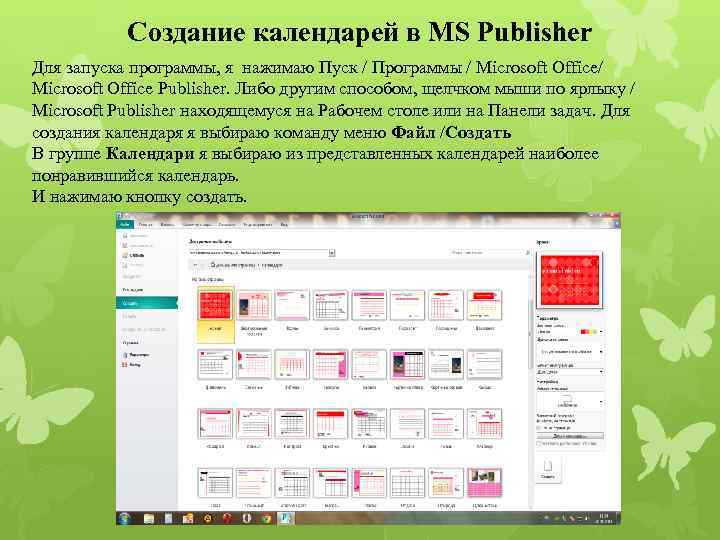
Task: Open the Макет страницы ribbon tab
Action: (197, 225)
